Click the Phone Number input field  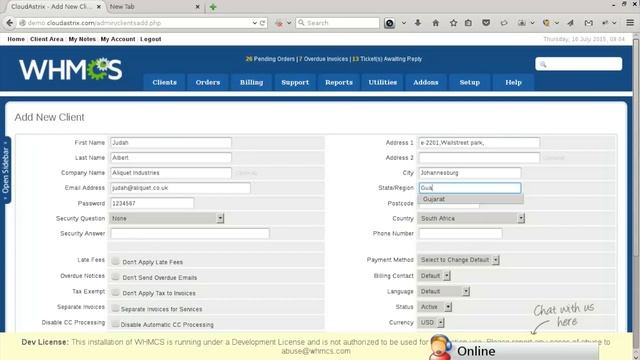point(460,233)
